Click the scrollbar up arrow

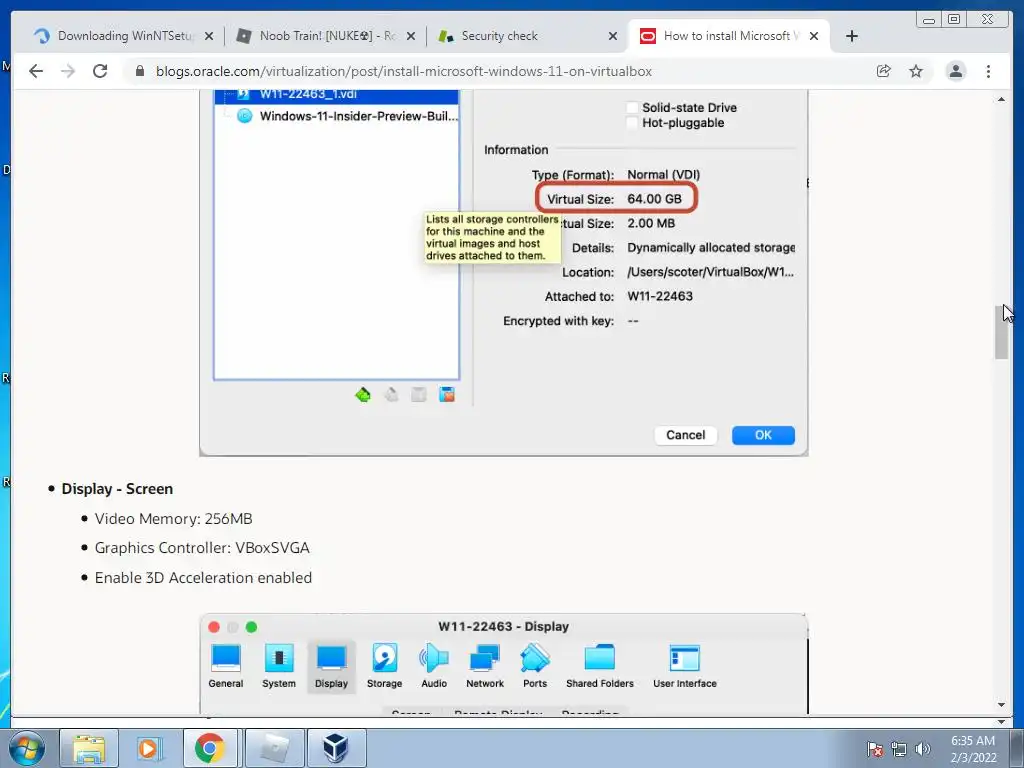point(1001,99)
